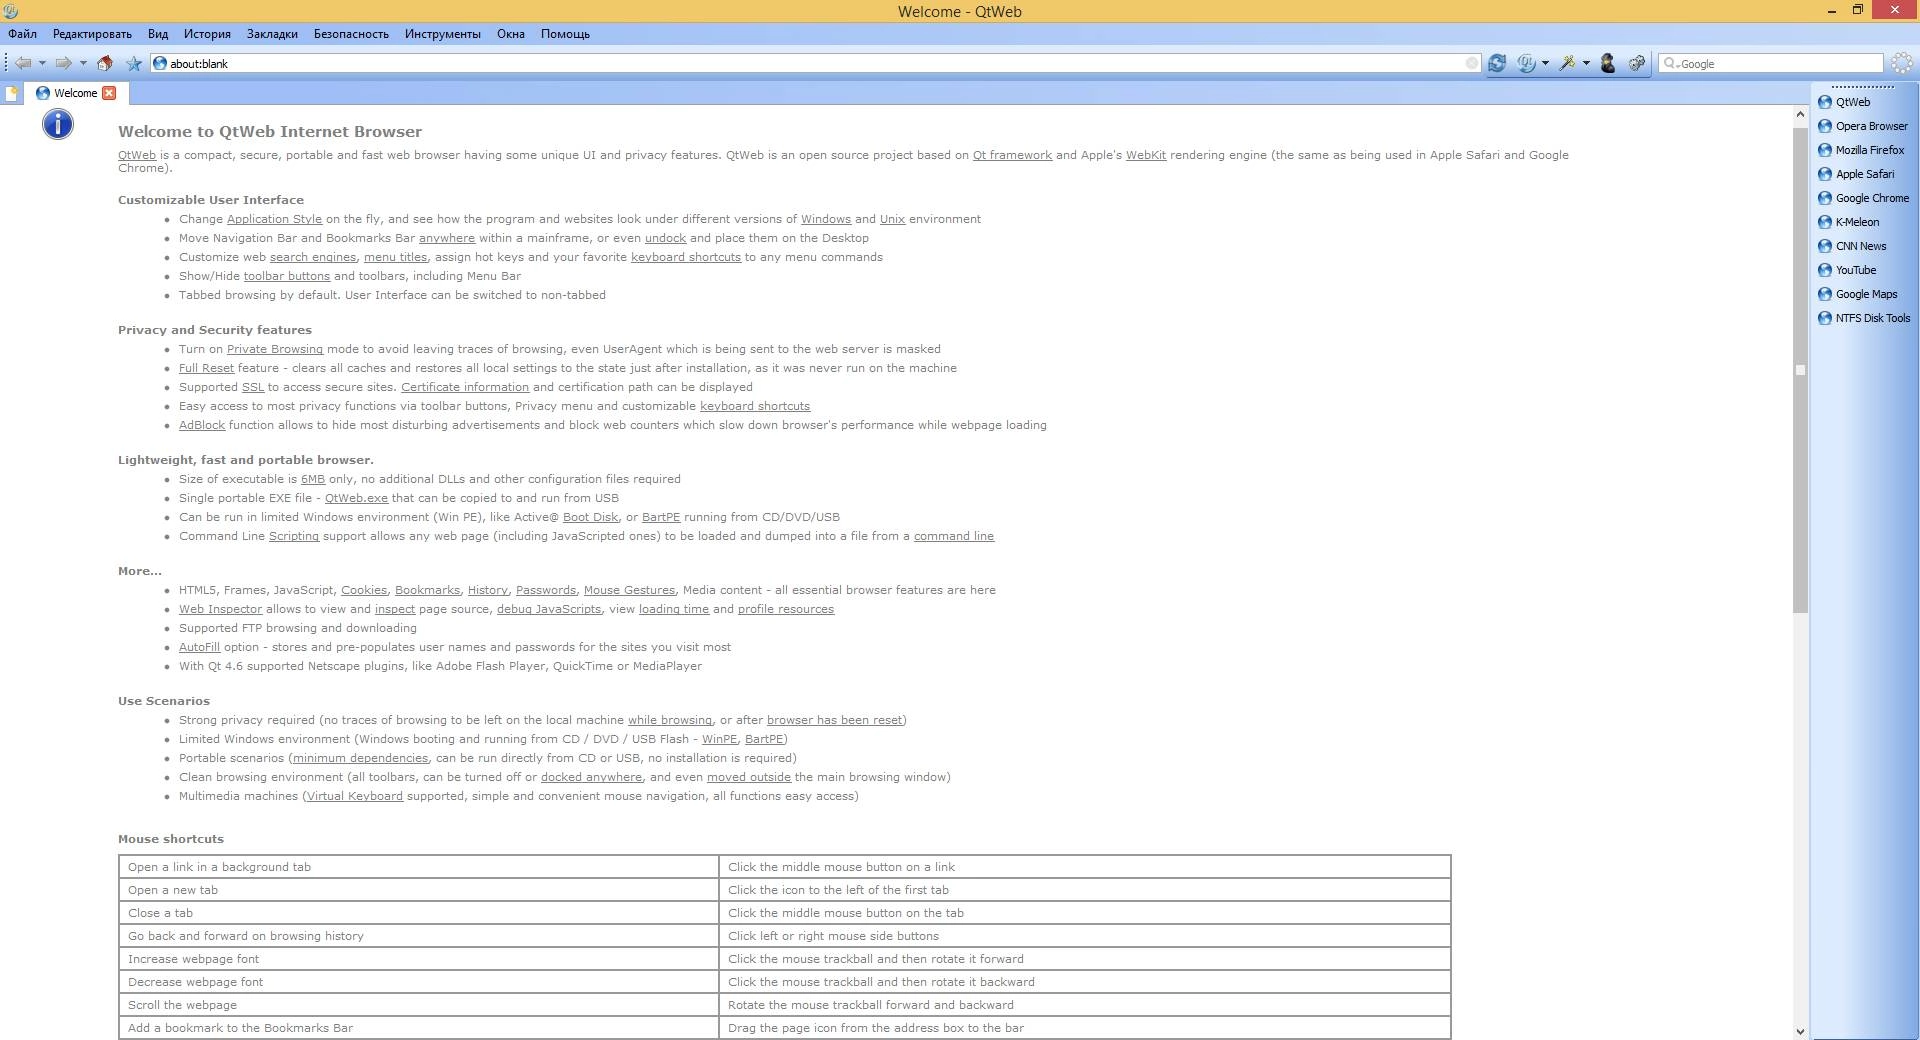
Task: Click the page scroll-down arrow
Action: [x=1800, y=1031]
